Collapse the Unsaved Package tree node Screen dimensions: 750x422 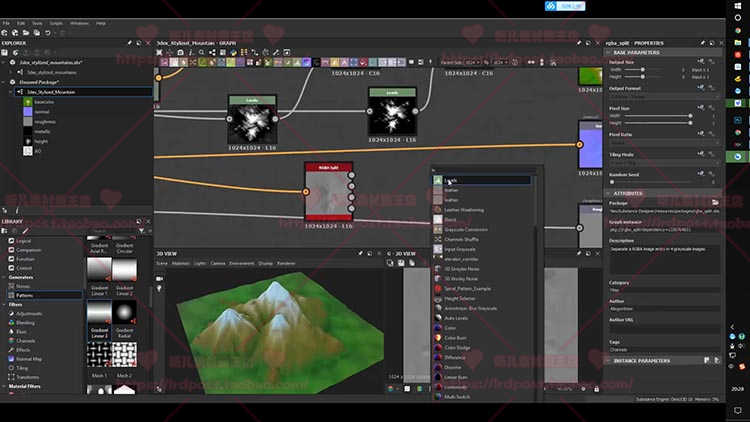[x=4, y=82]
